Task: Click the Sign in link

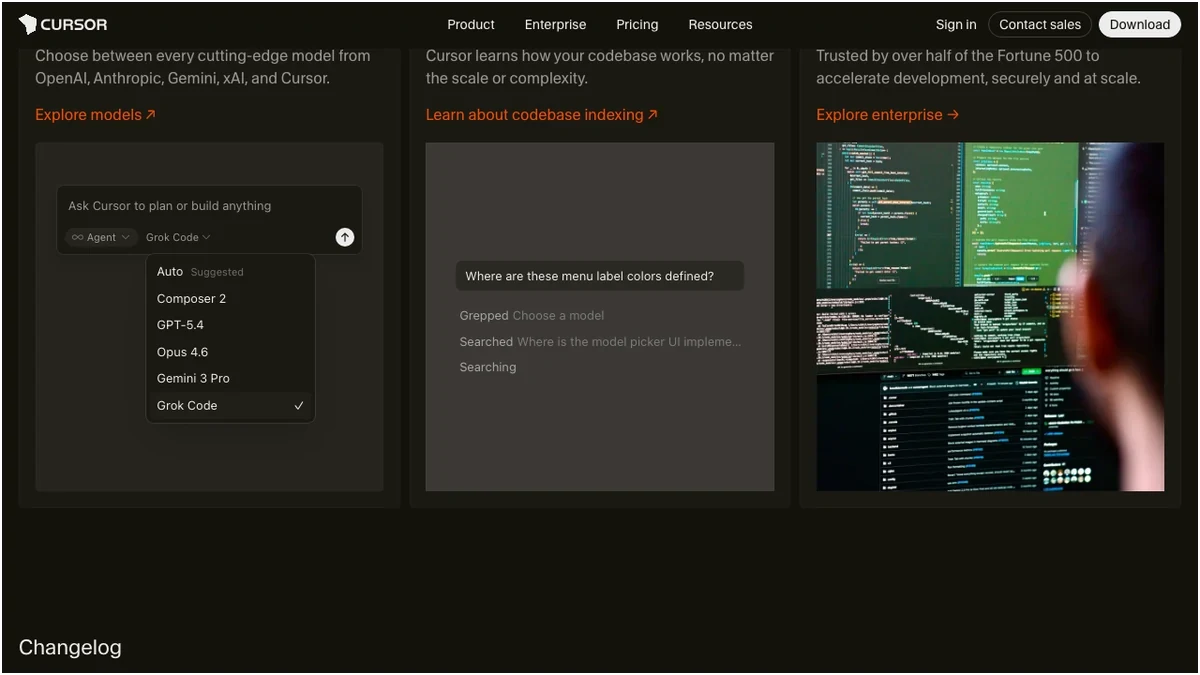Action: pos(955,24)
